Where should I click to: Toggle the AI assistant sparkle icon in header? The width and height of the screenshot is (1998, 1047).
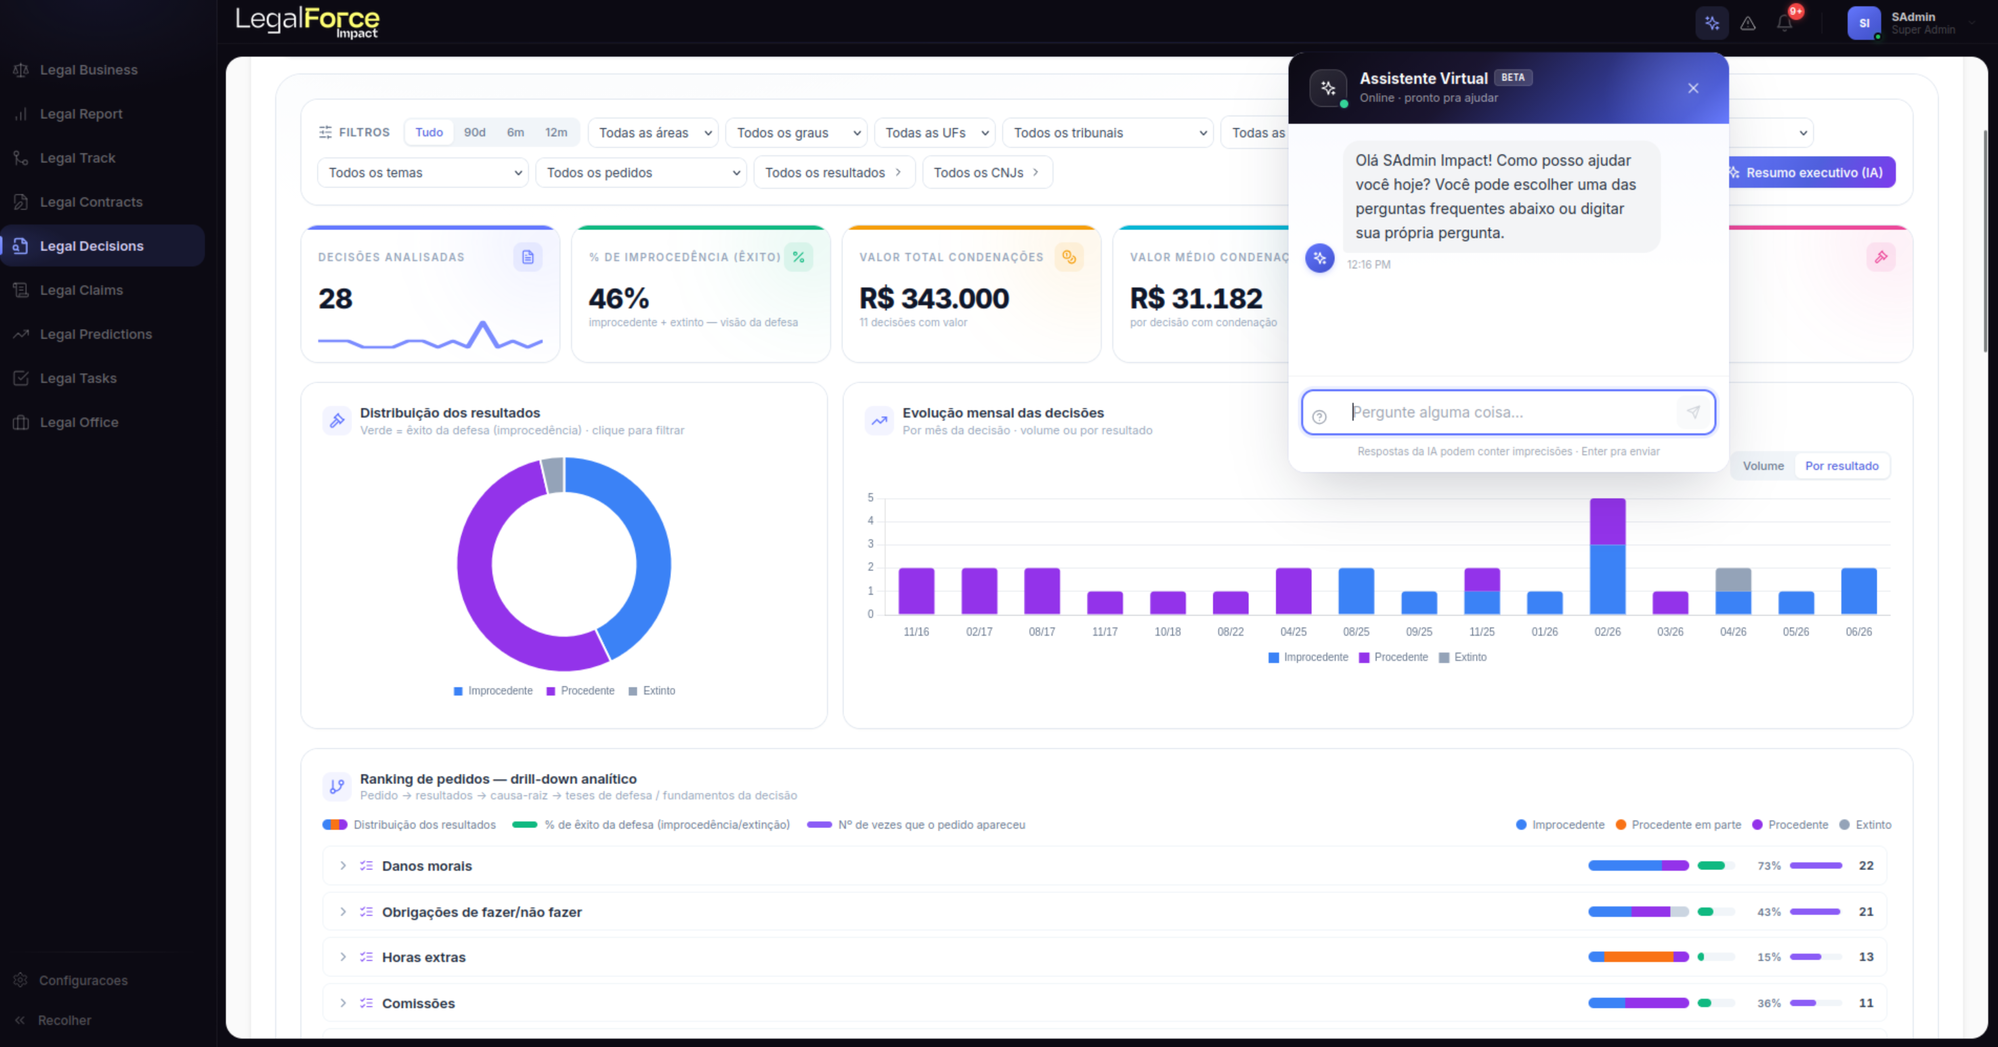[1712, 23]
